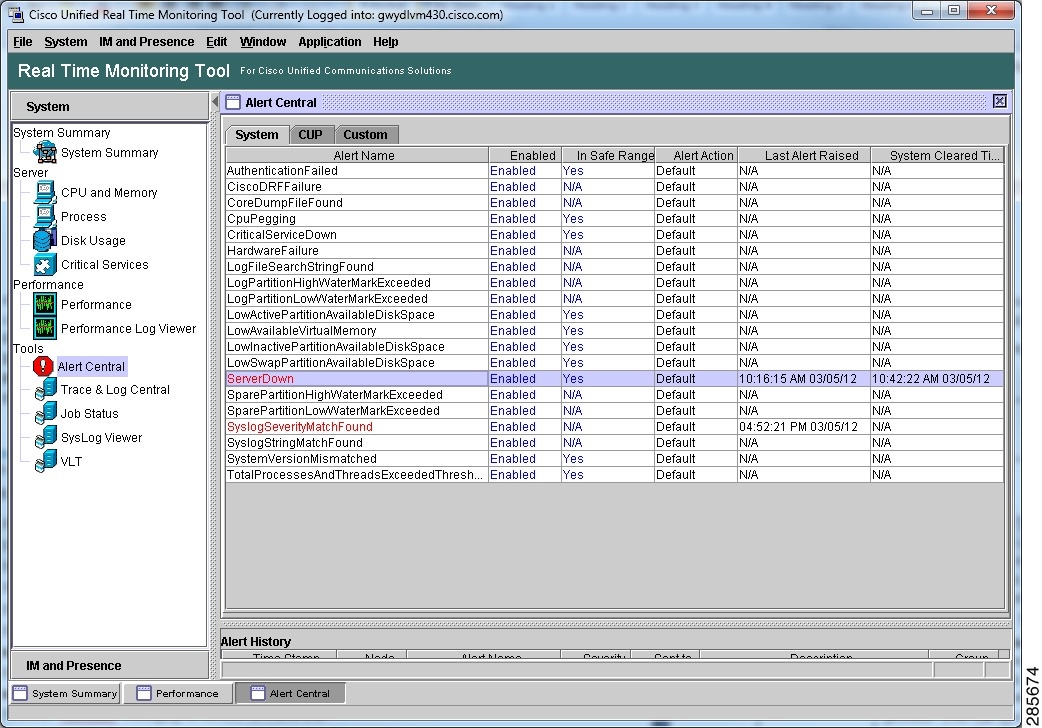Image resolution: width=1042 pixels, height=728 pixels.
Task: Open the Help menu
Action: pos(385,42)
